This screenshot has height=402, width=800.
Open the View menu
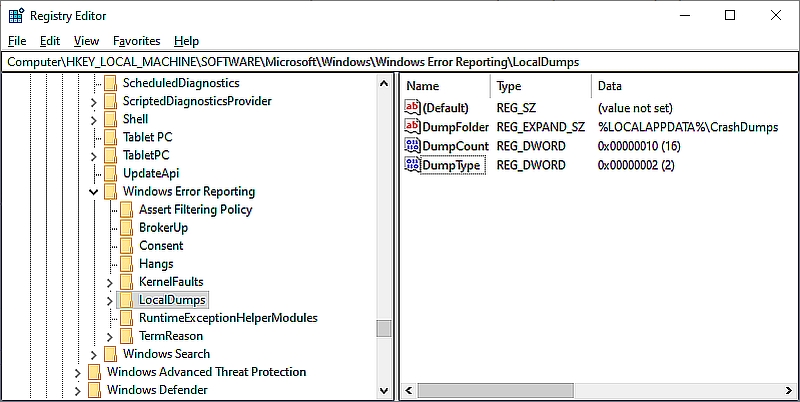coord(86,41)
